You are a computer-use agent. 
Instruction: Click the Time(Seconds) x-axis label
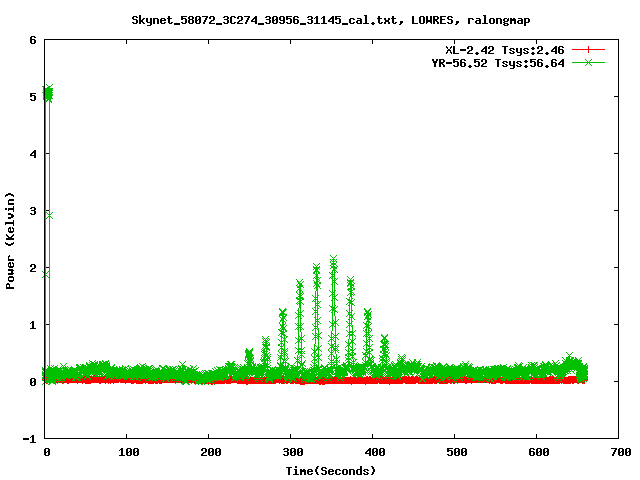point(331,471)
